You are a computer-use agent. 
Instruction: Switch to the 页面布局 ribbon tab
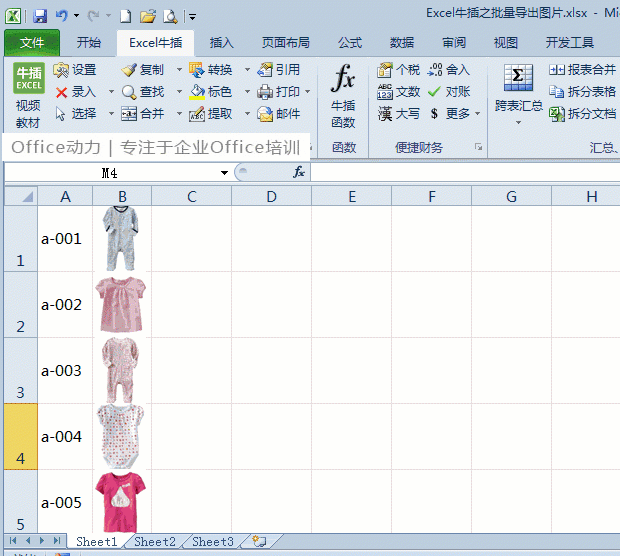coord(285,43)
